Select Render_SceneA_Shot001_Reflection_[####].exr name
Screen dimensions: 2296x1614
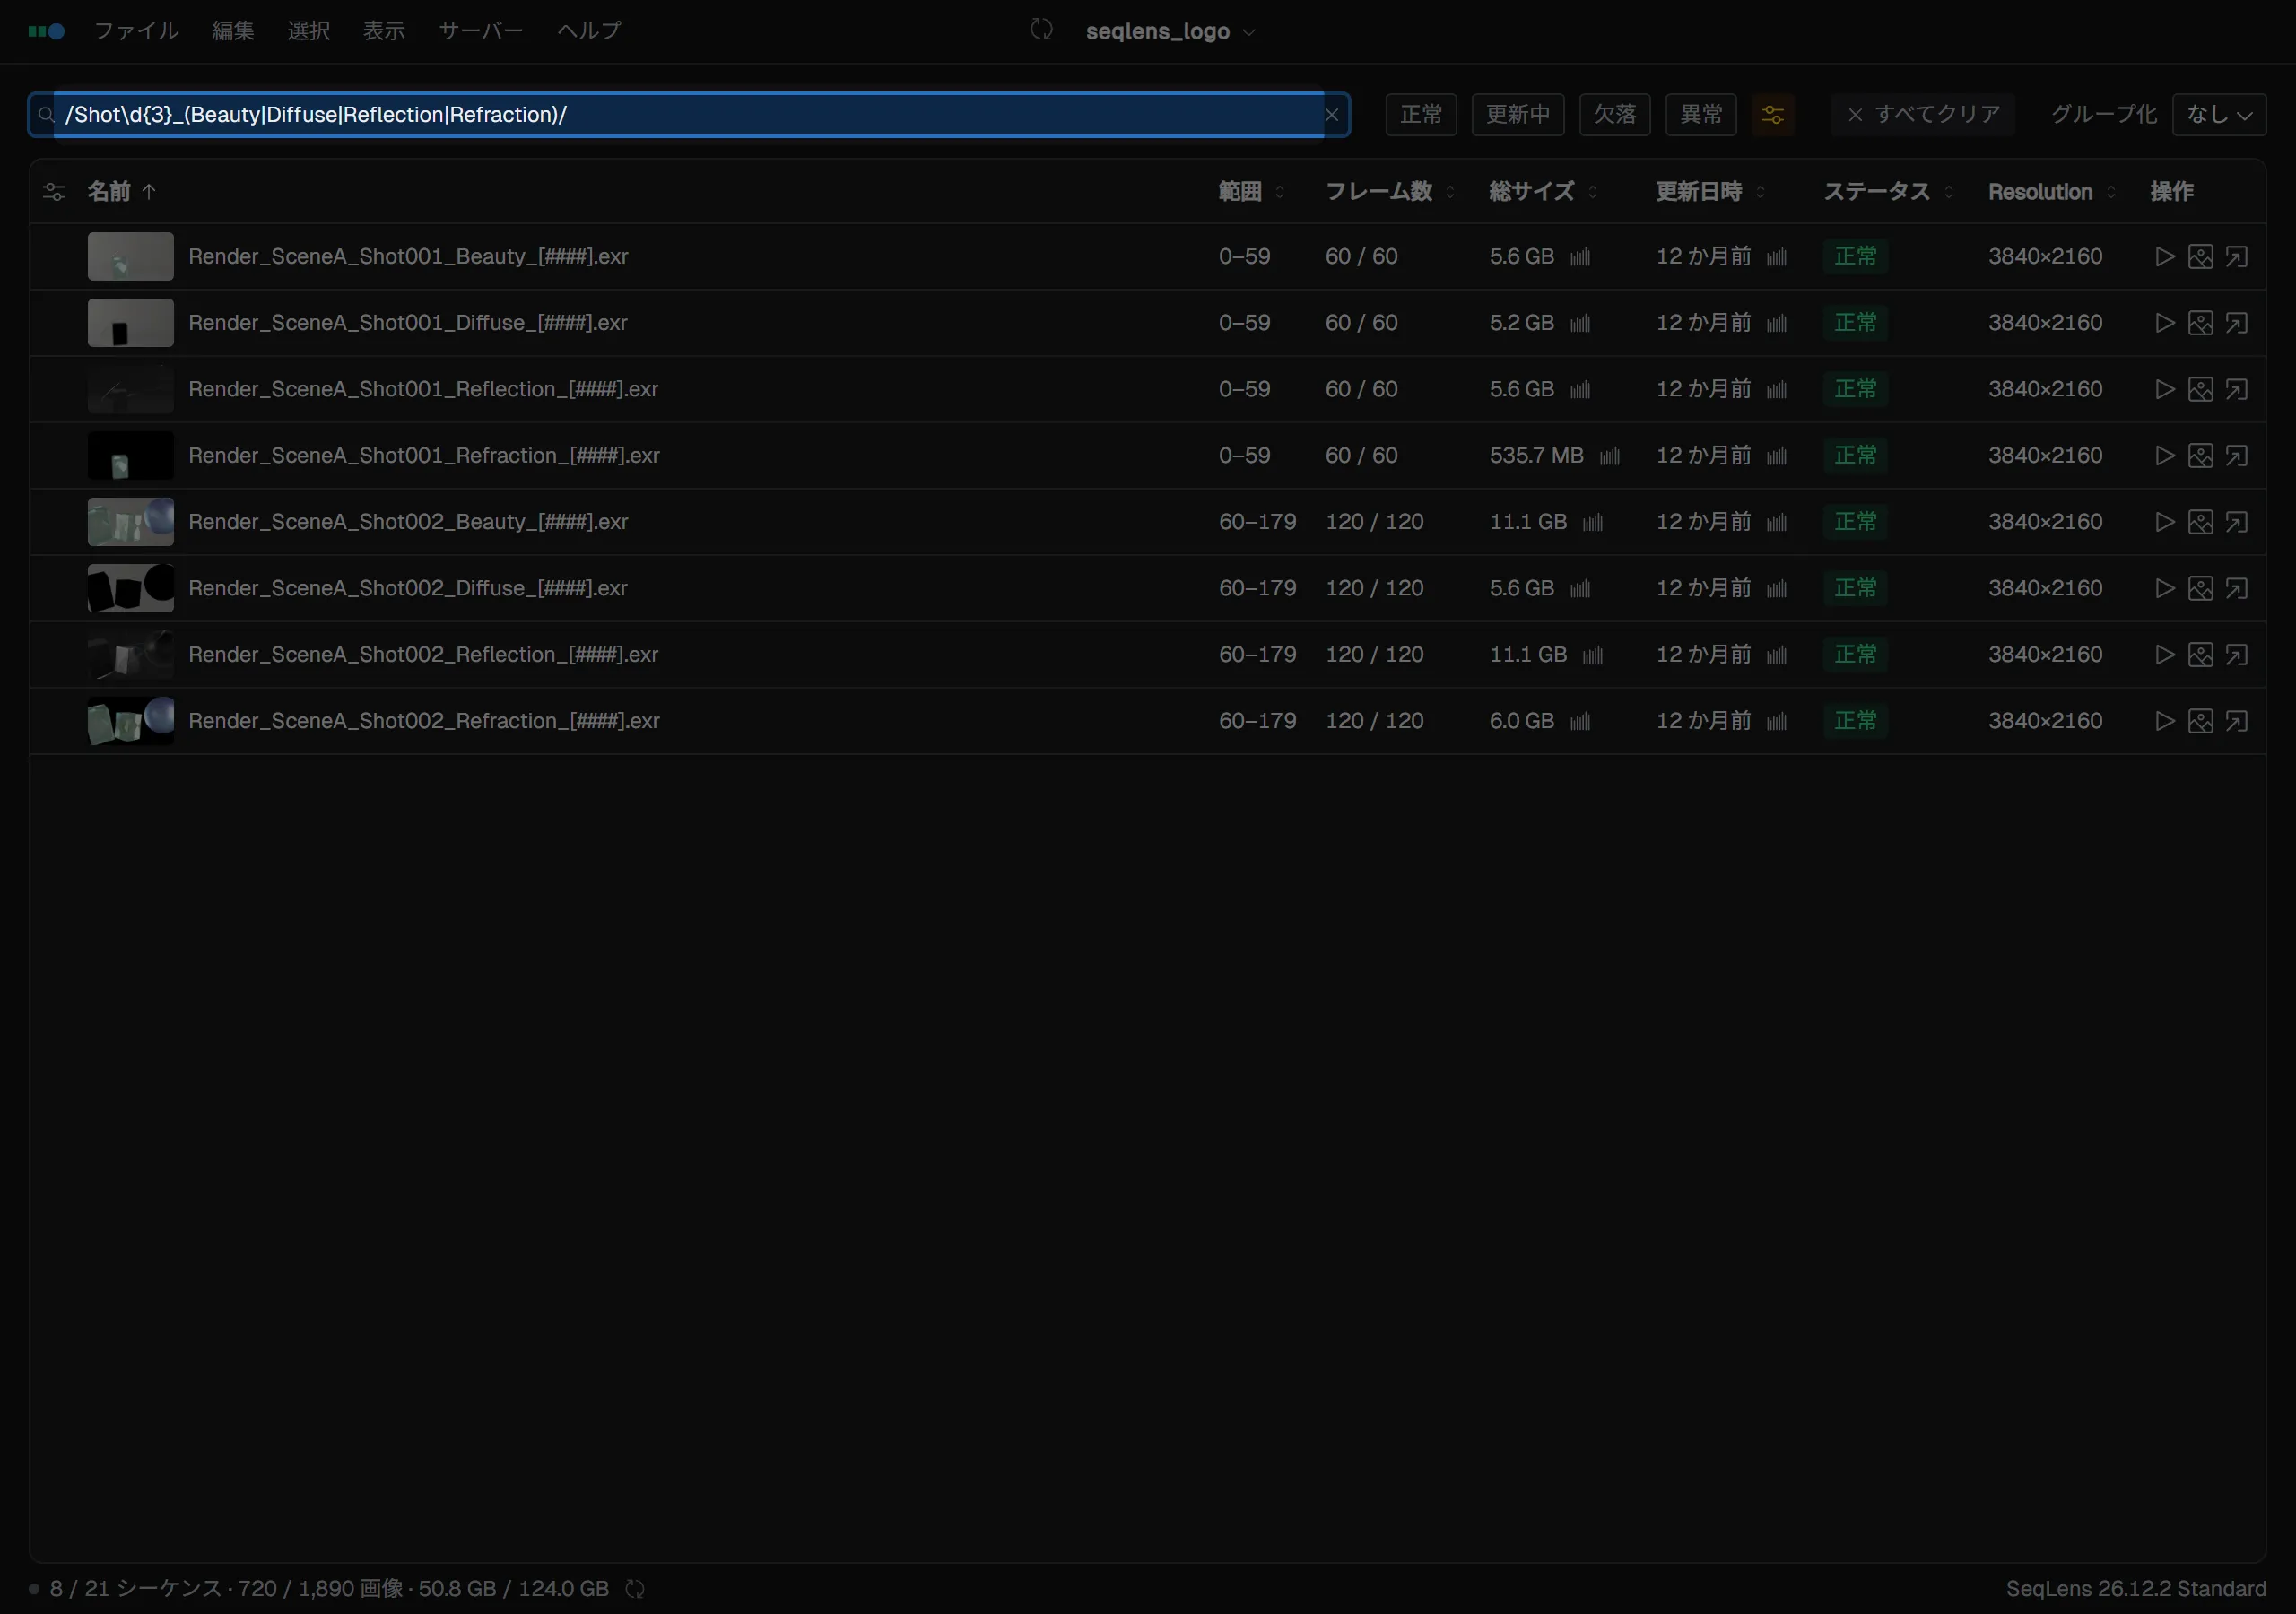(x=423, y=389)
